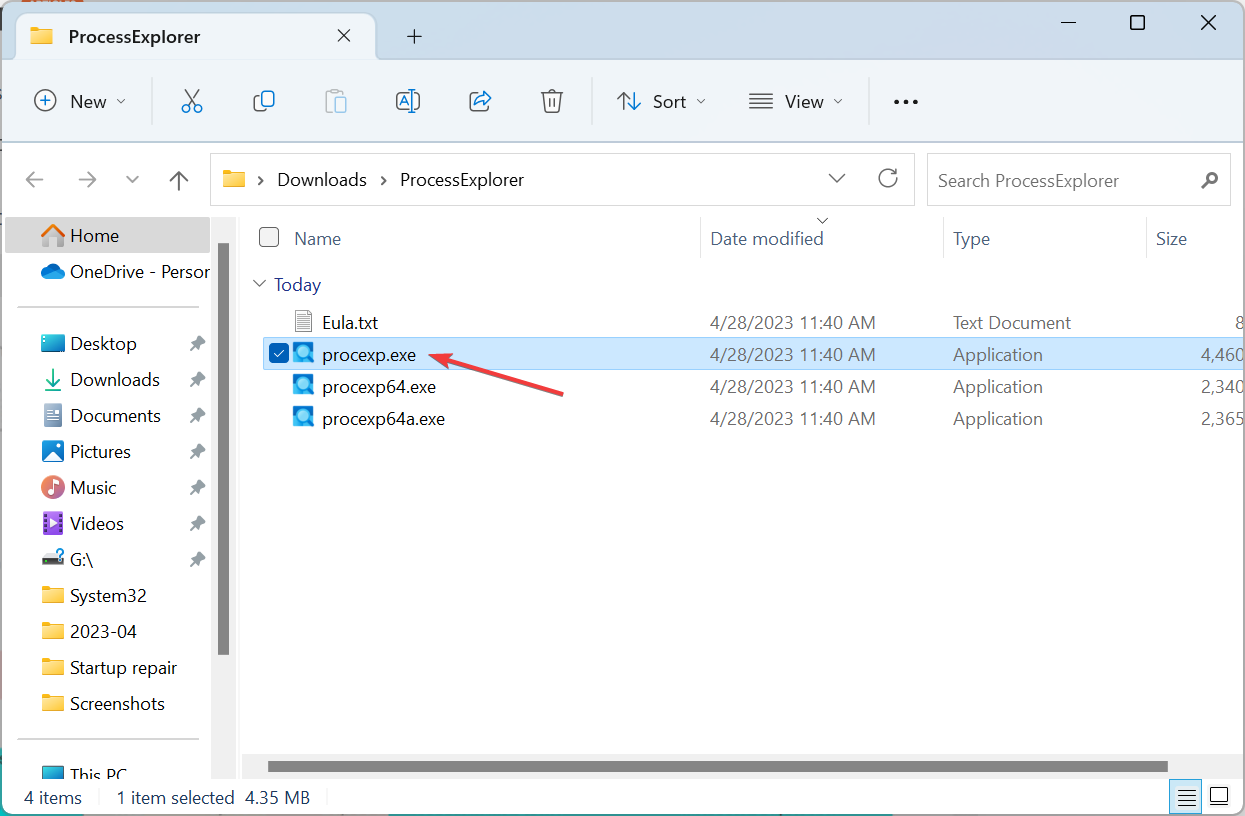Click navigation pane vertical scrollbar
The image size is (1245, 816).
tap(224, 448)
